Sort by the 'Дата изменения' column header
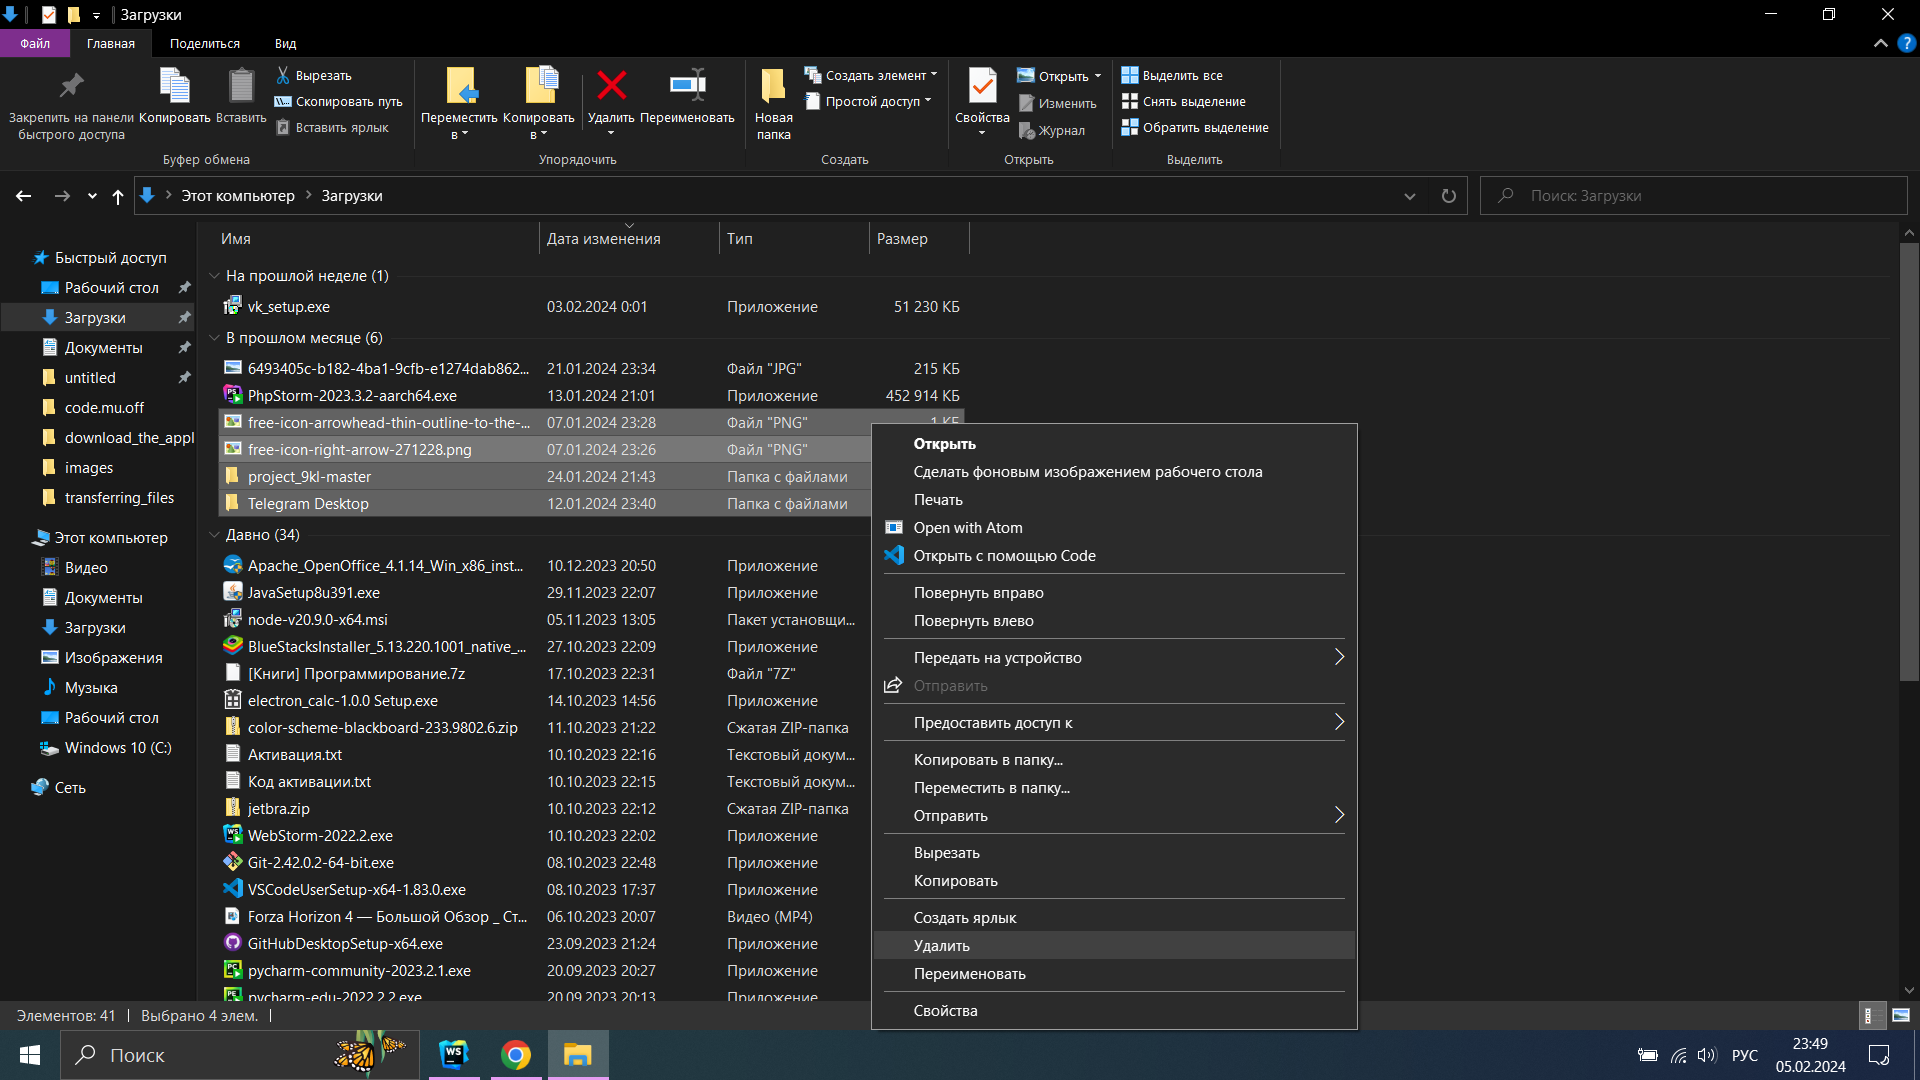The height and width of the screenshot is (1080, 1920). [628, 239]
